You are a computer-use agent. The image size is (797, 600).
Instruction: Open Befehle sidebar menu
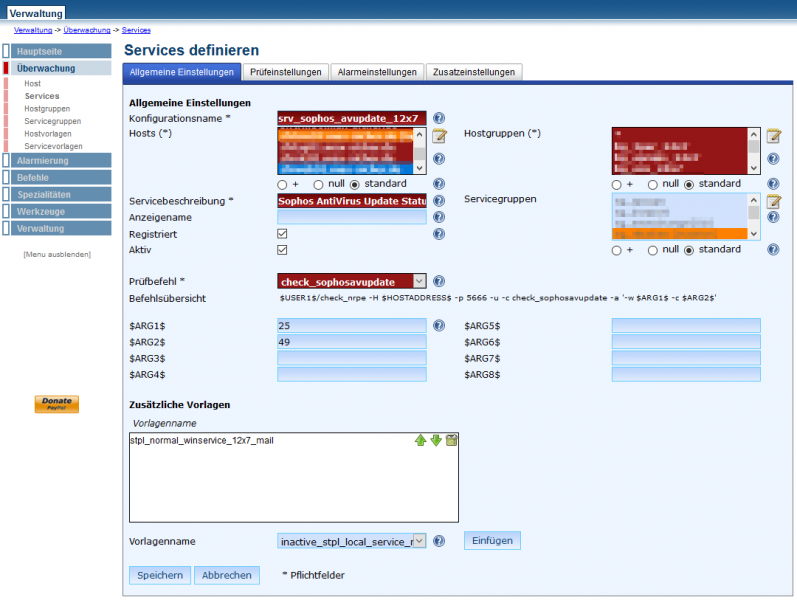(x=61, y=177)
